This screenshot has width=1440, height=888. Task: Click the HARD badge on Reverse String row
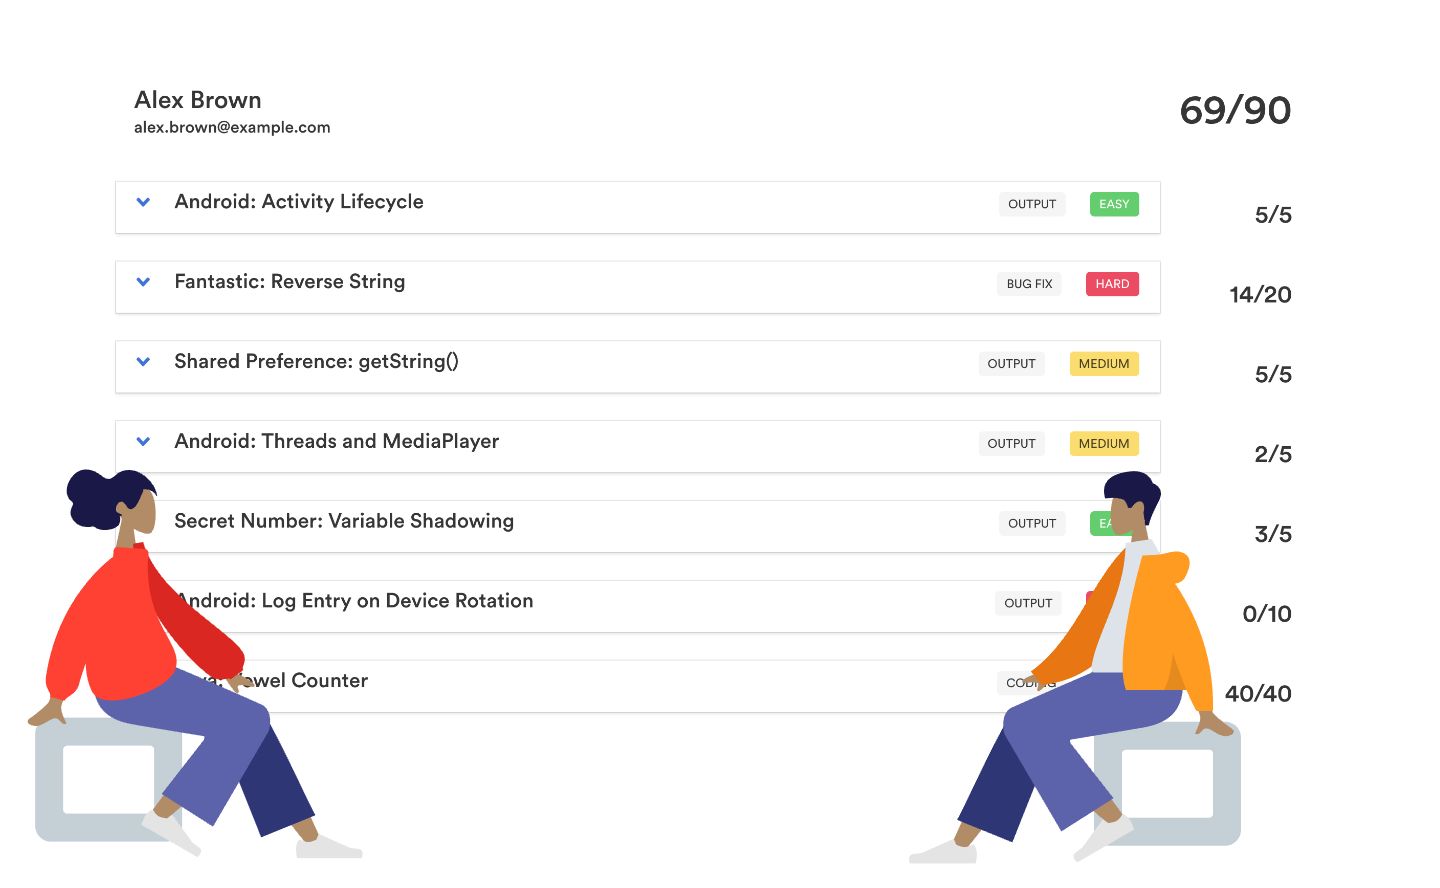pos(1112,284)
